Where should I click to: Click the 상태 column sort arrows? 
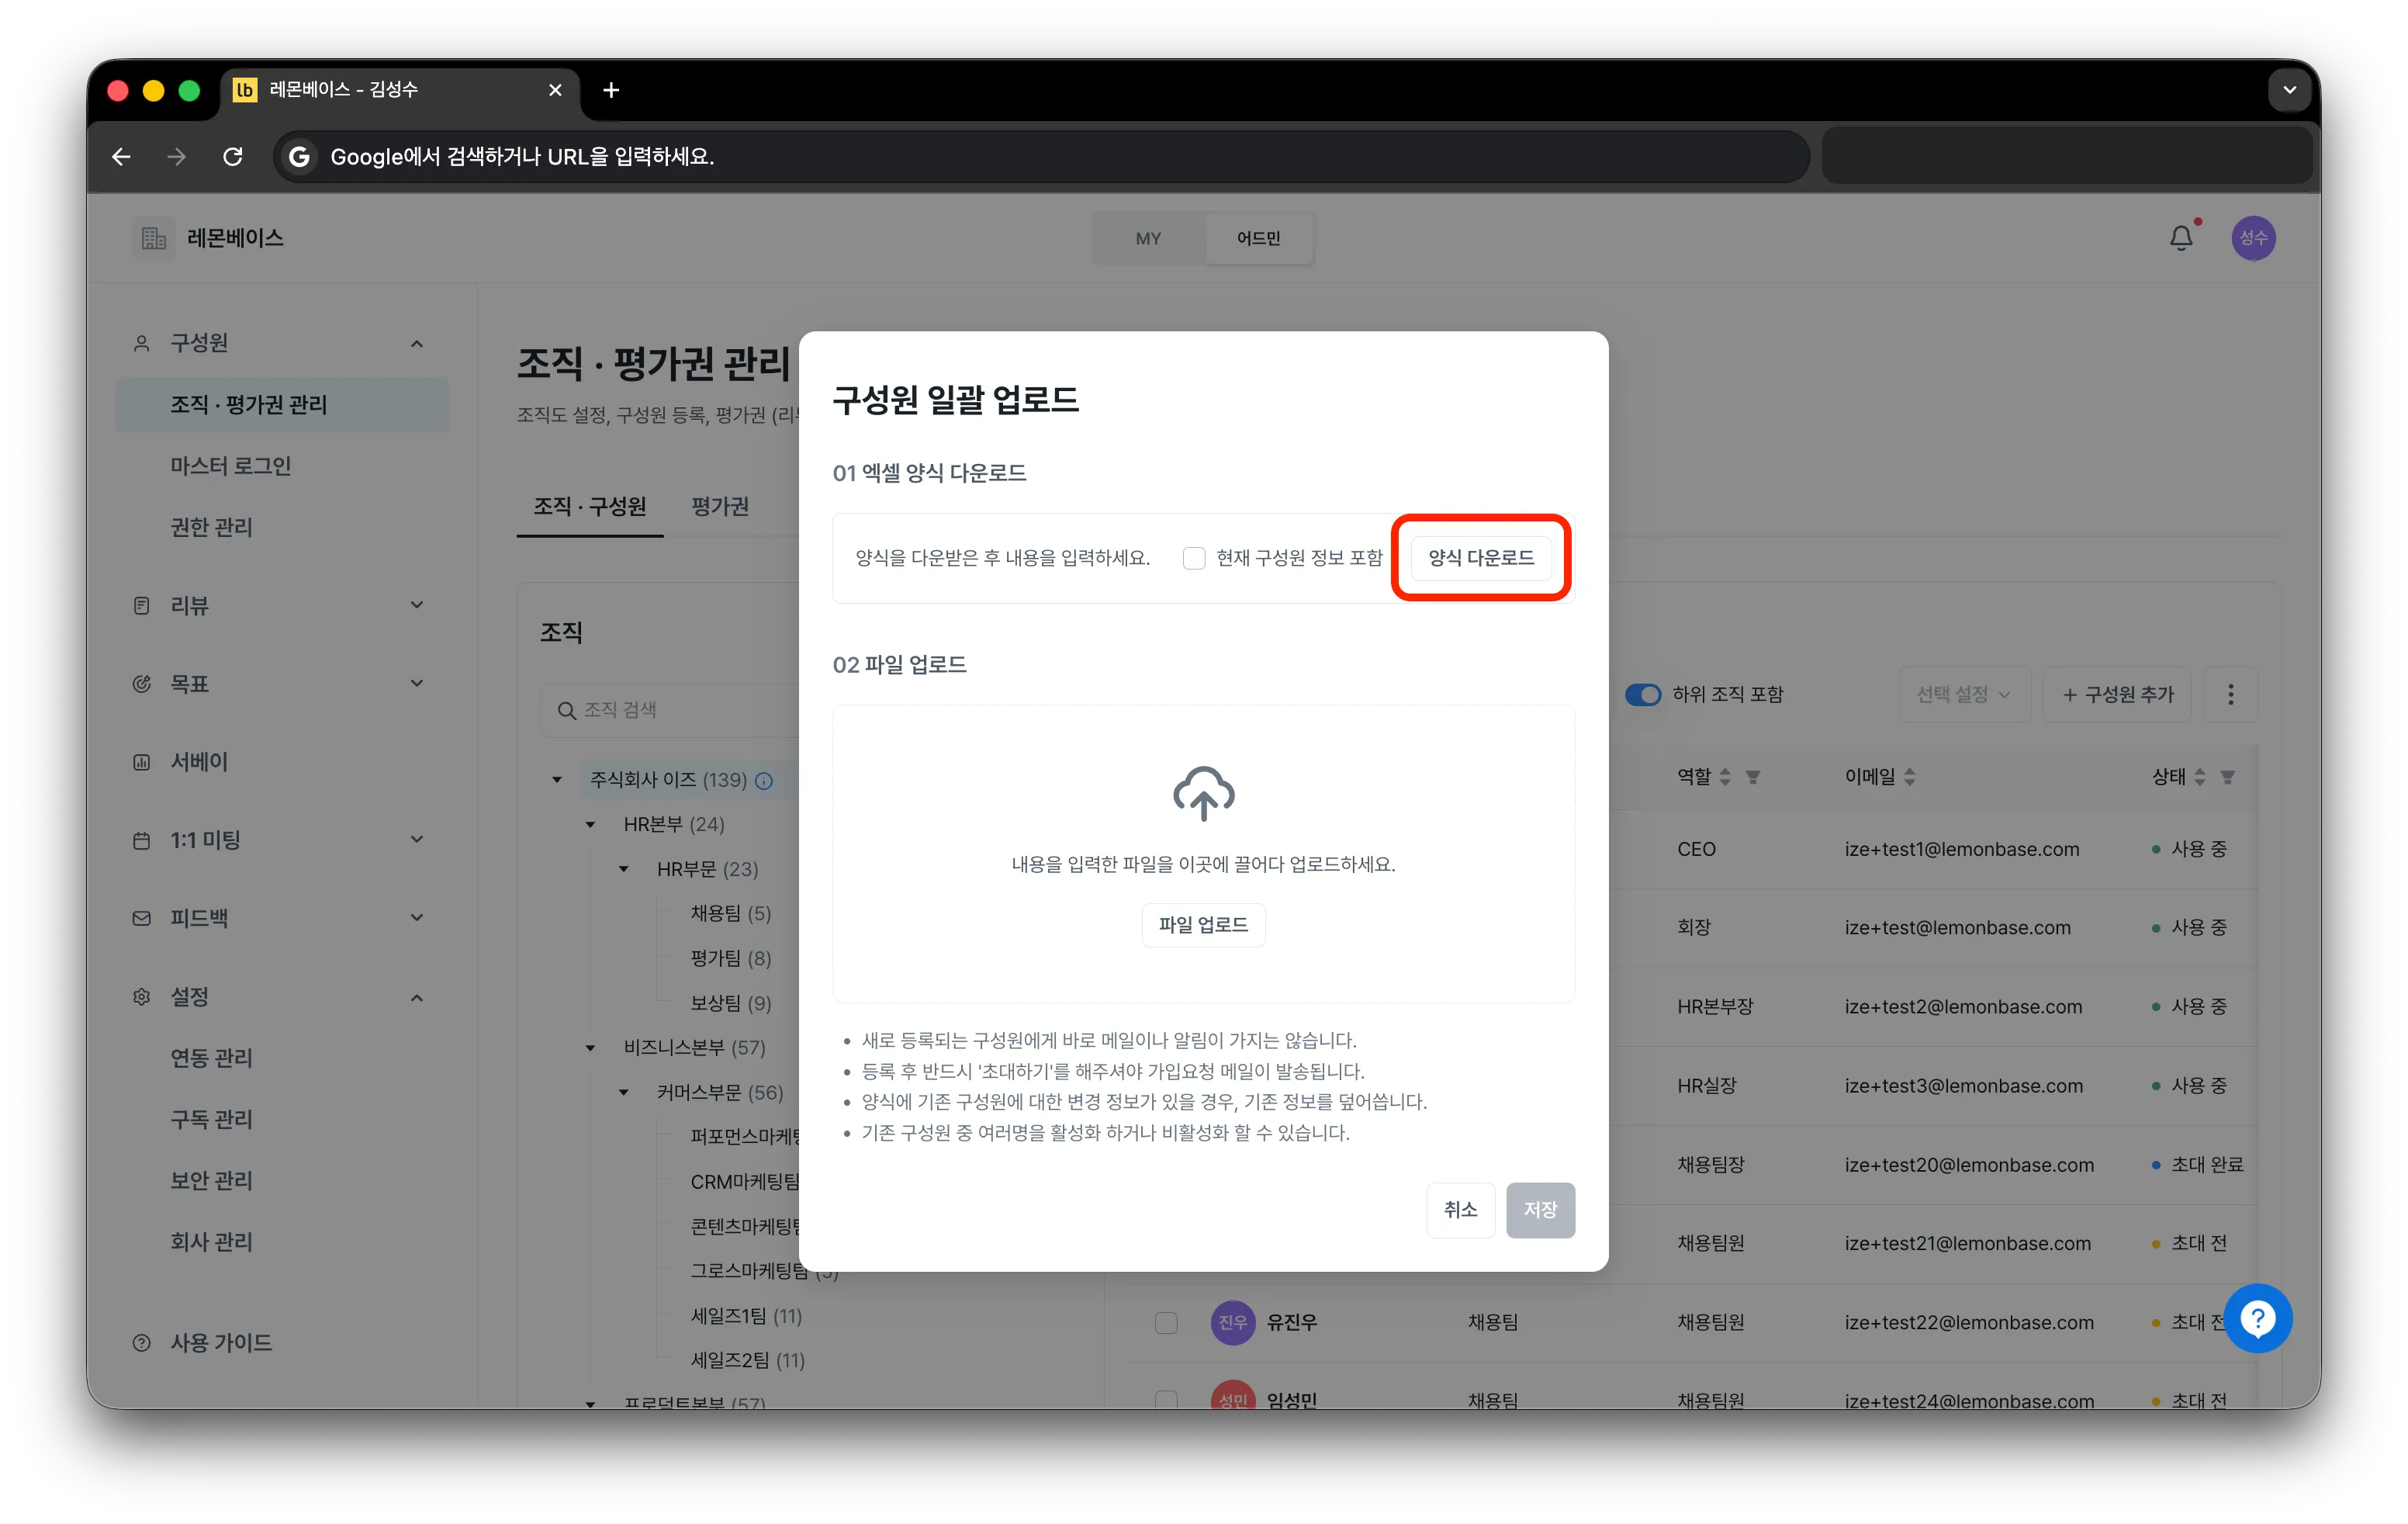tap(2200, 777)
